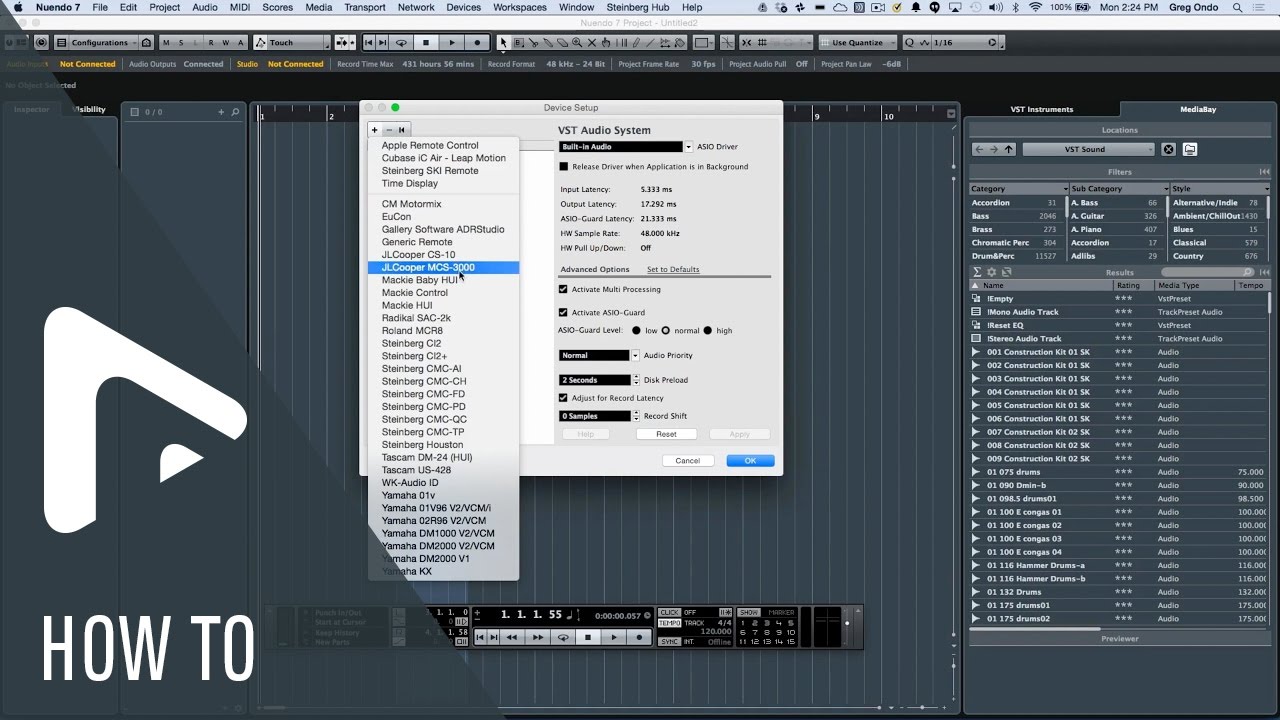Open the Steinberg Hub menu
The image size is (1280, 720).
(638, 7)
